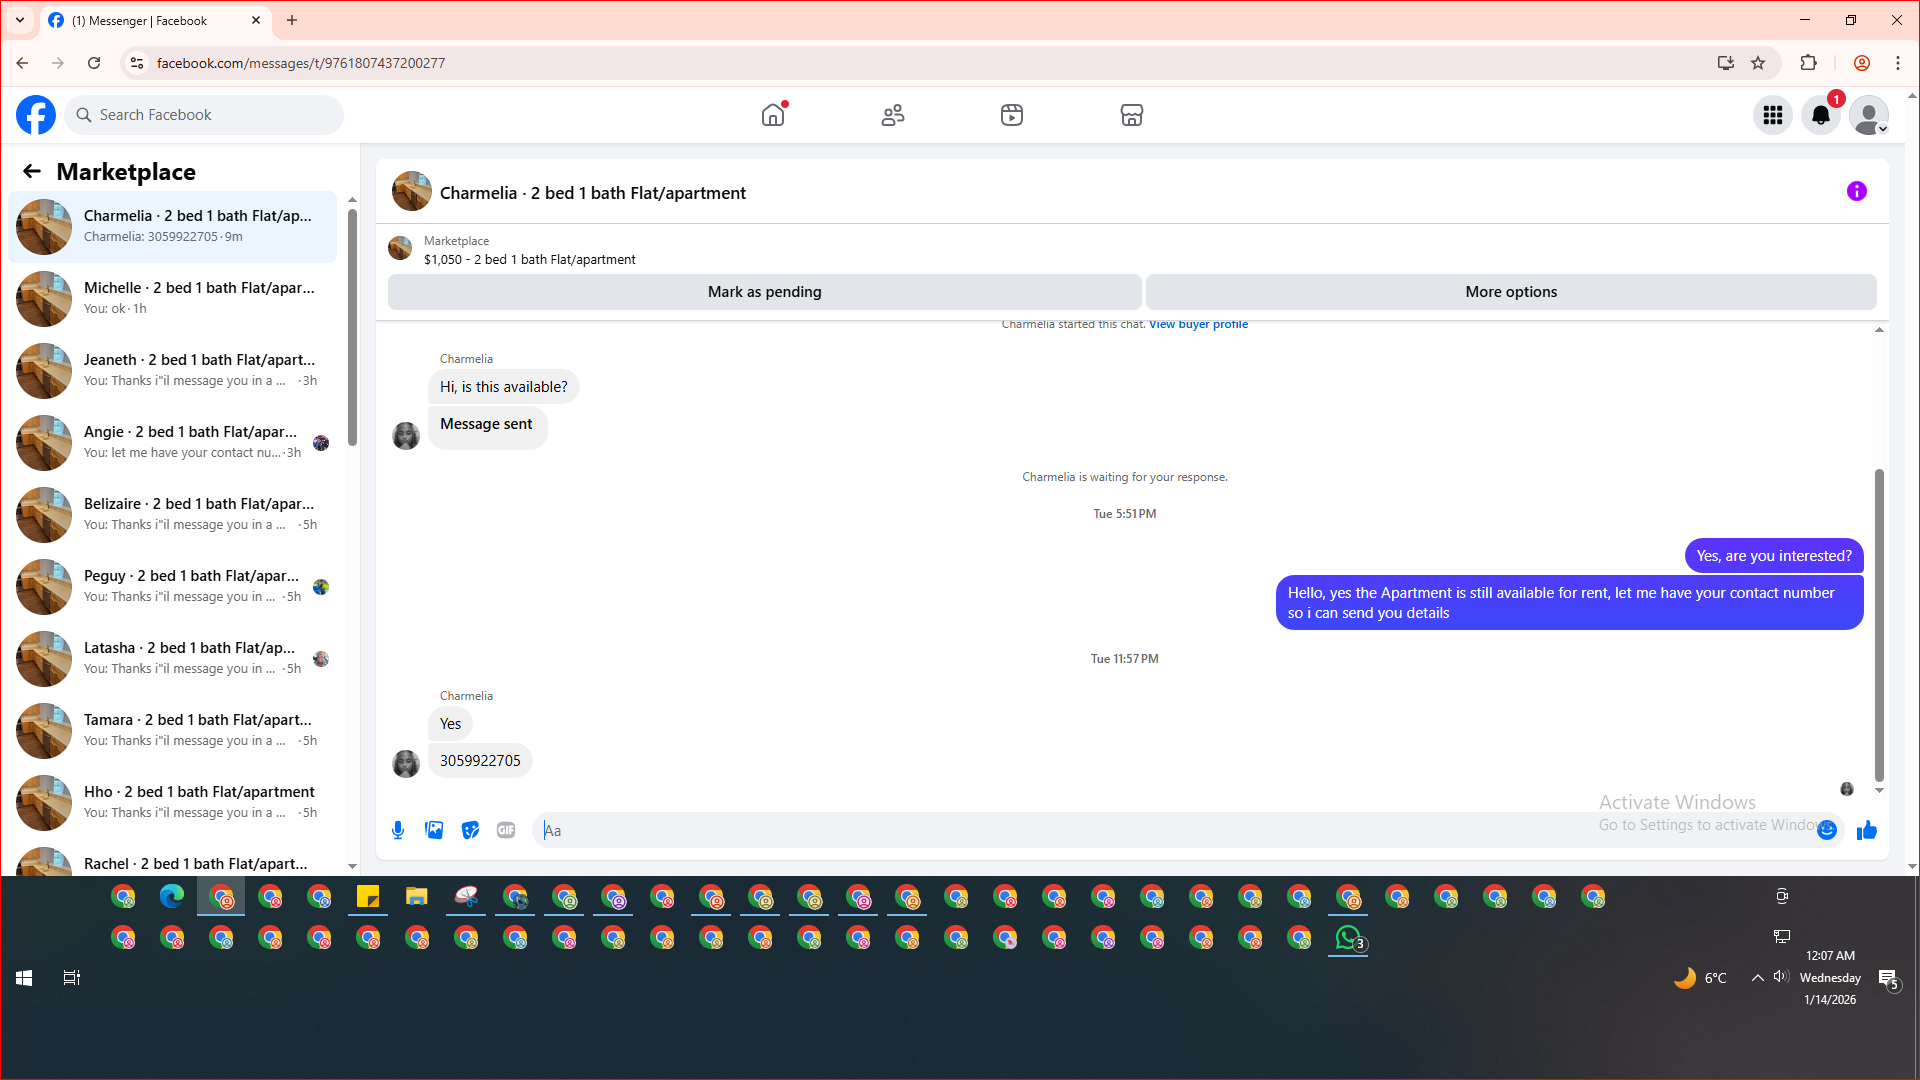This screenshot has width=1920, height=1080.
Task: Show hidden system tray icons chevron
Action: coord(1757,978)
